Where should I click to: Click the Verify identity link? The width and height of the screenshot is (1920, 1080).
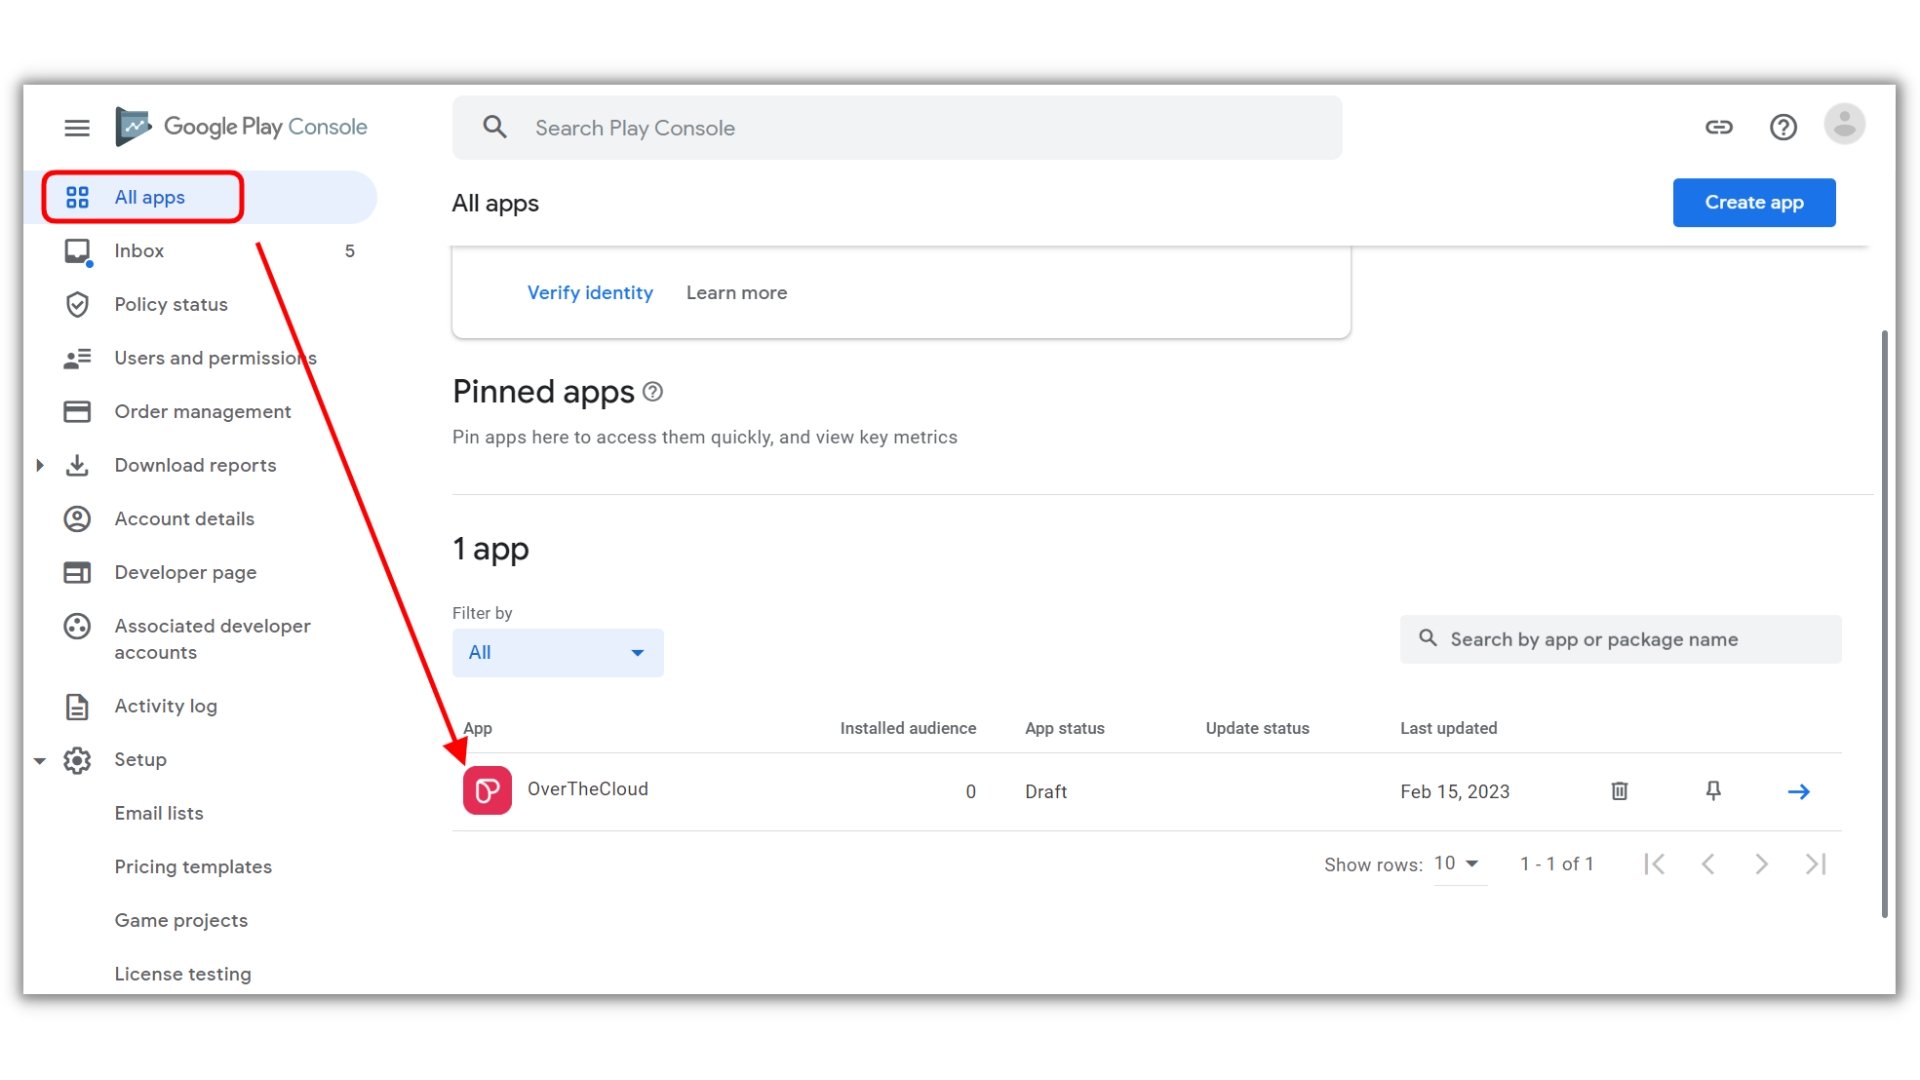pos(590,292)
